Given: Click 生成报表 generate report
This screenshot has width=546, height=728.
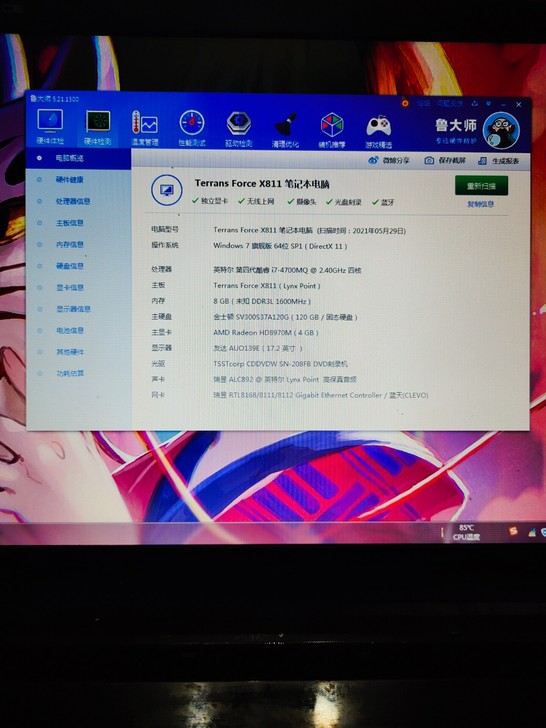Looking at the screenshot, I should 498,161.
